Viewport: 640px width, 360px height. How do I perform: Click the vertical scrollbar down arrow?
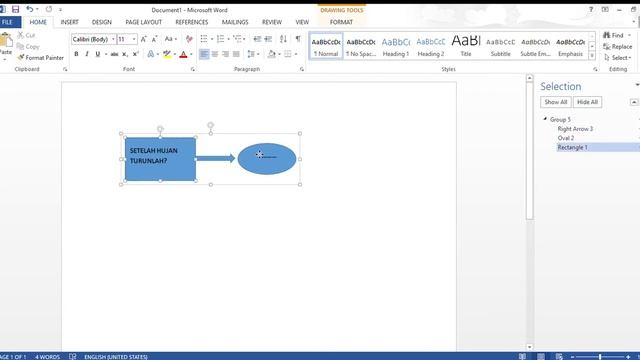(529, 347)
